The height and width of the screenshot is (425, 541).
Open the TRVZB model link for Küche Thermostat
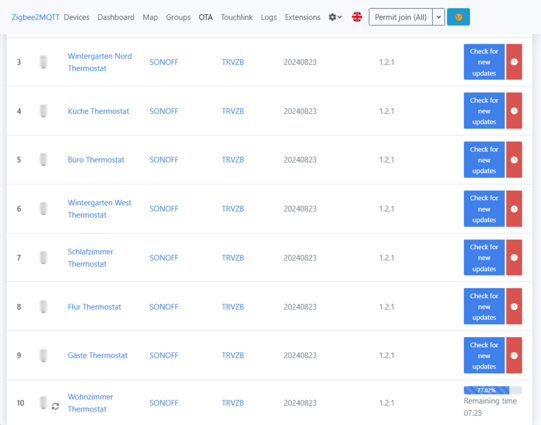tap(233, 111)
